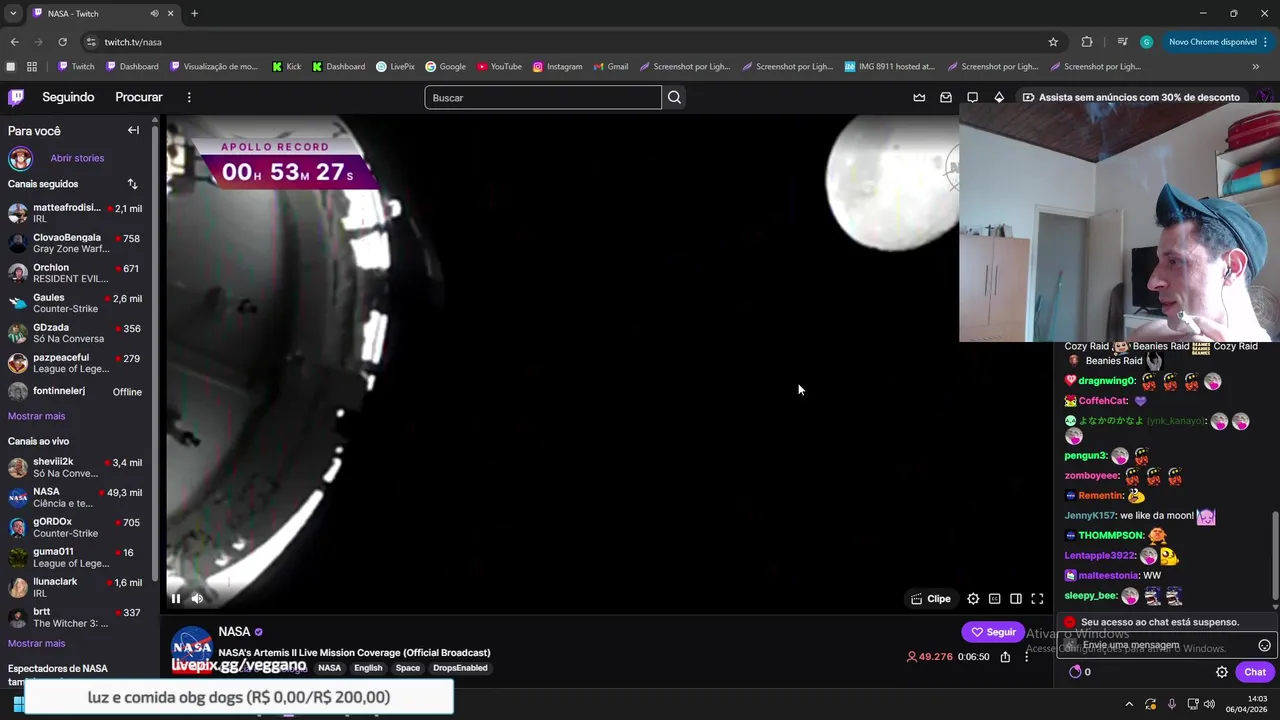Screen dimensions: 1280x720
Task: Open the notifications inbox icon
Action: coord(946,97)
